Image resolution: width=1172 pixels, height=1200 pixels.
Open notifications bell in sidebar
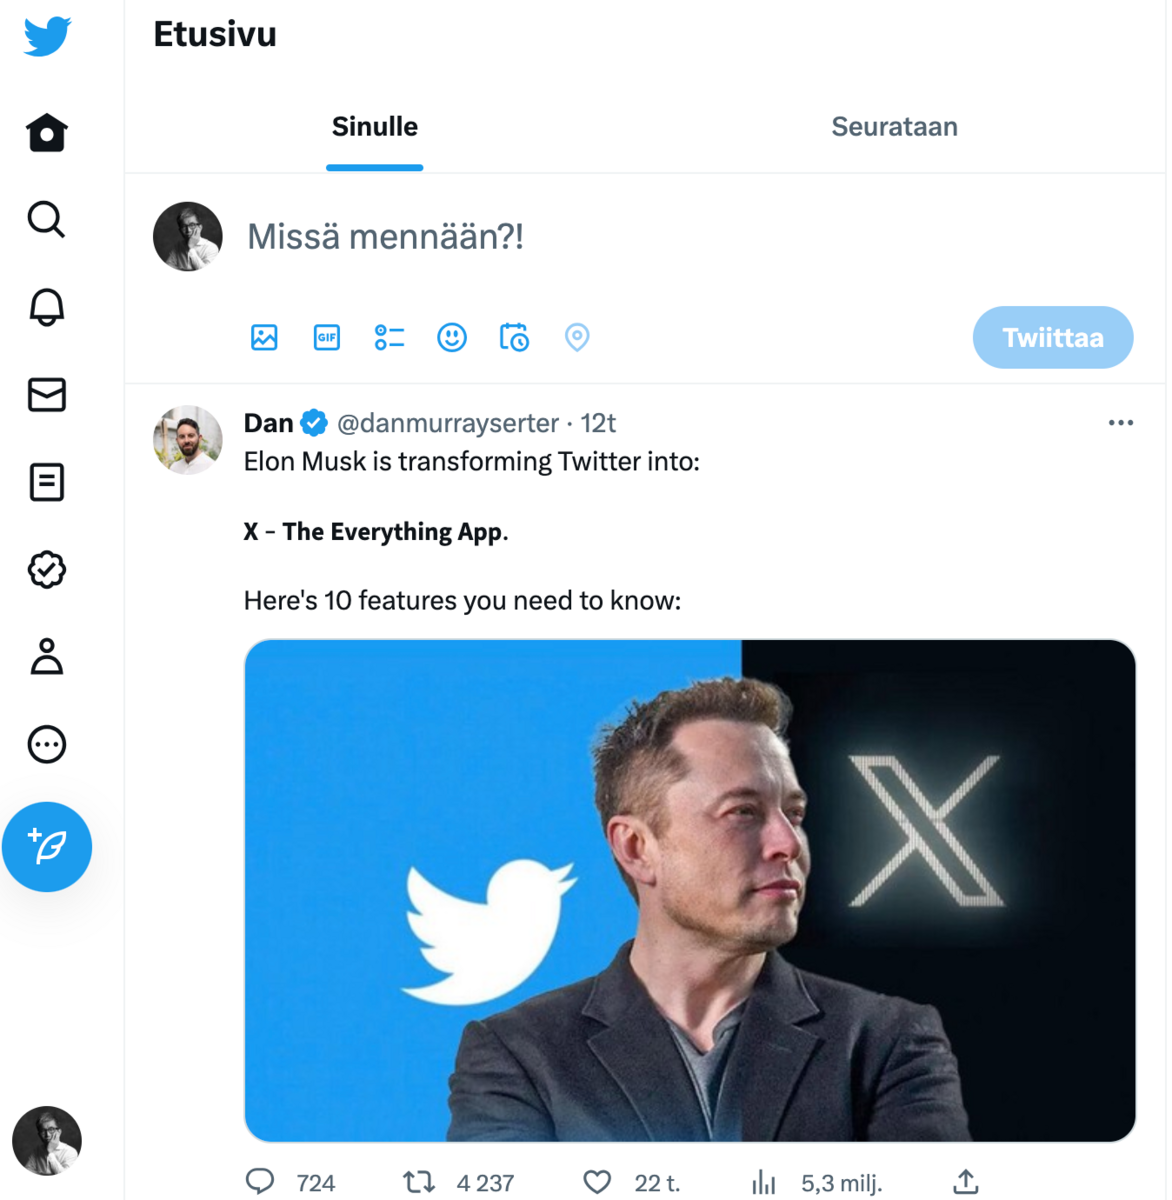pyautogui.click(x=46, y=307)
